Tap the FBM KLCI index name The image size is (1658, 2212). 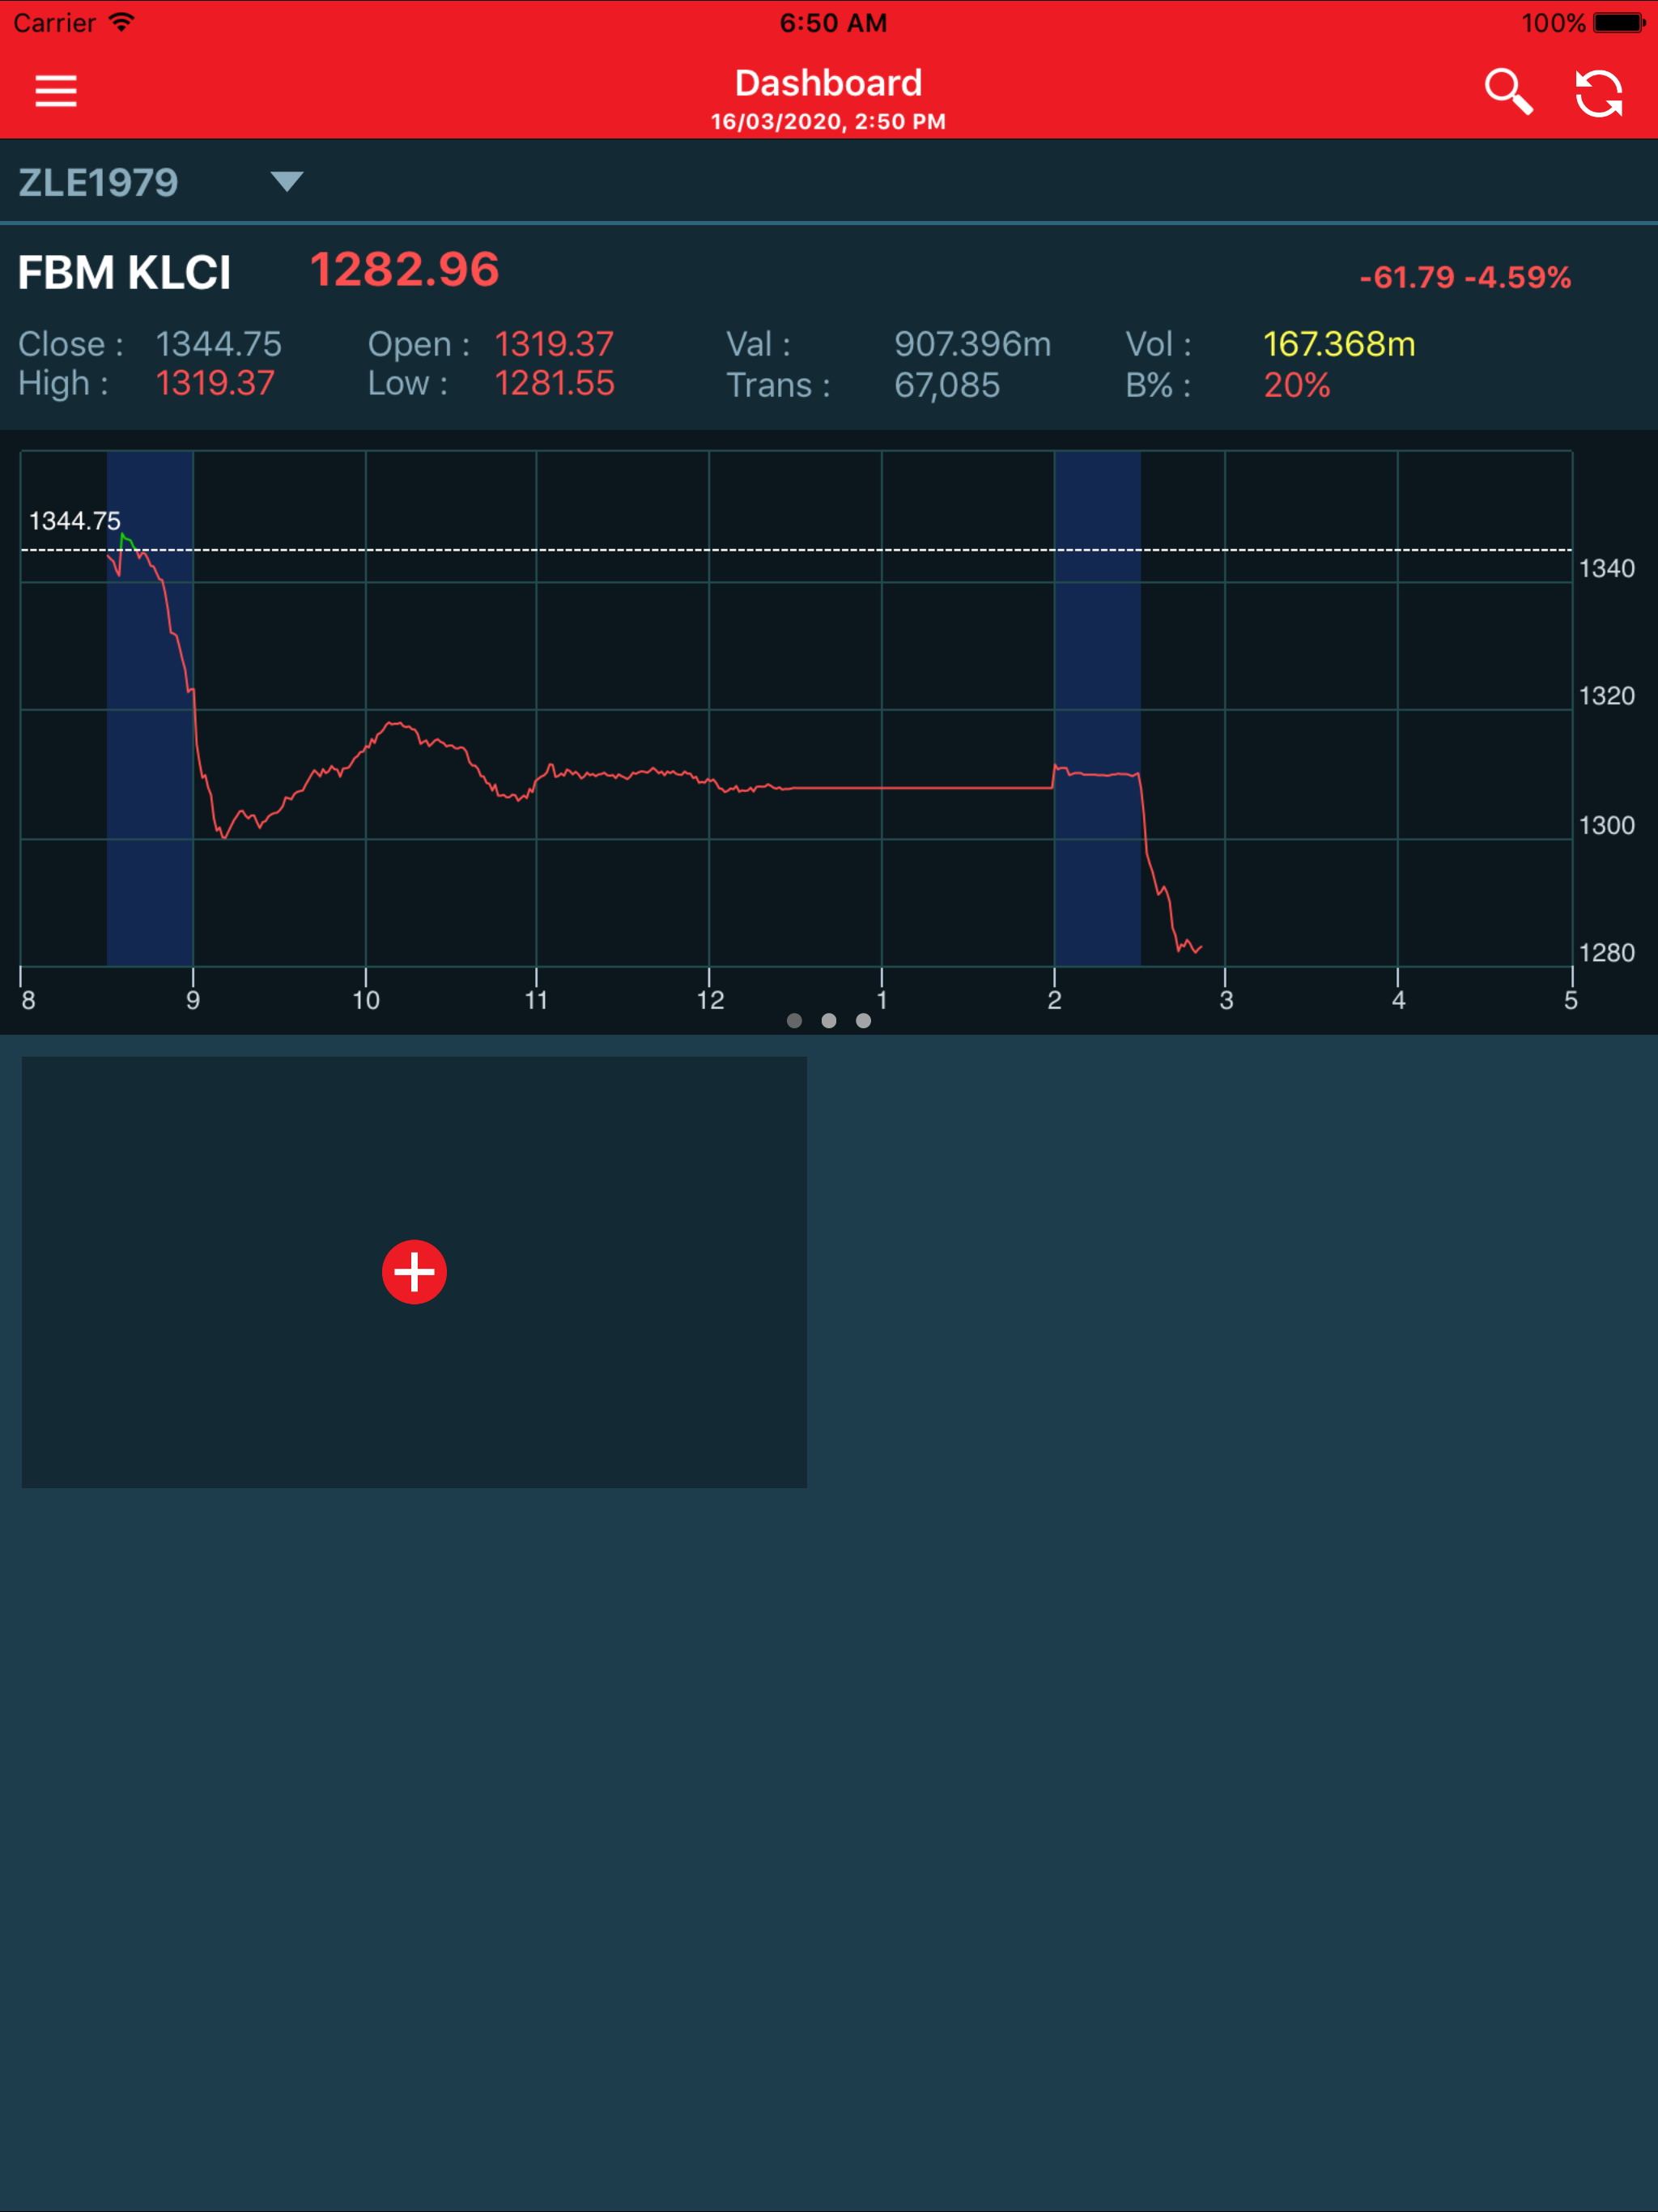[x=124, y=273]
